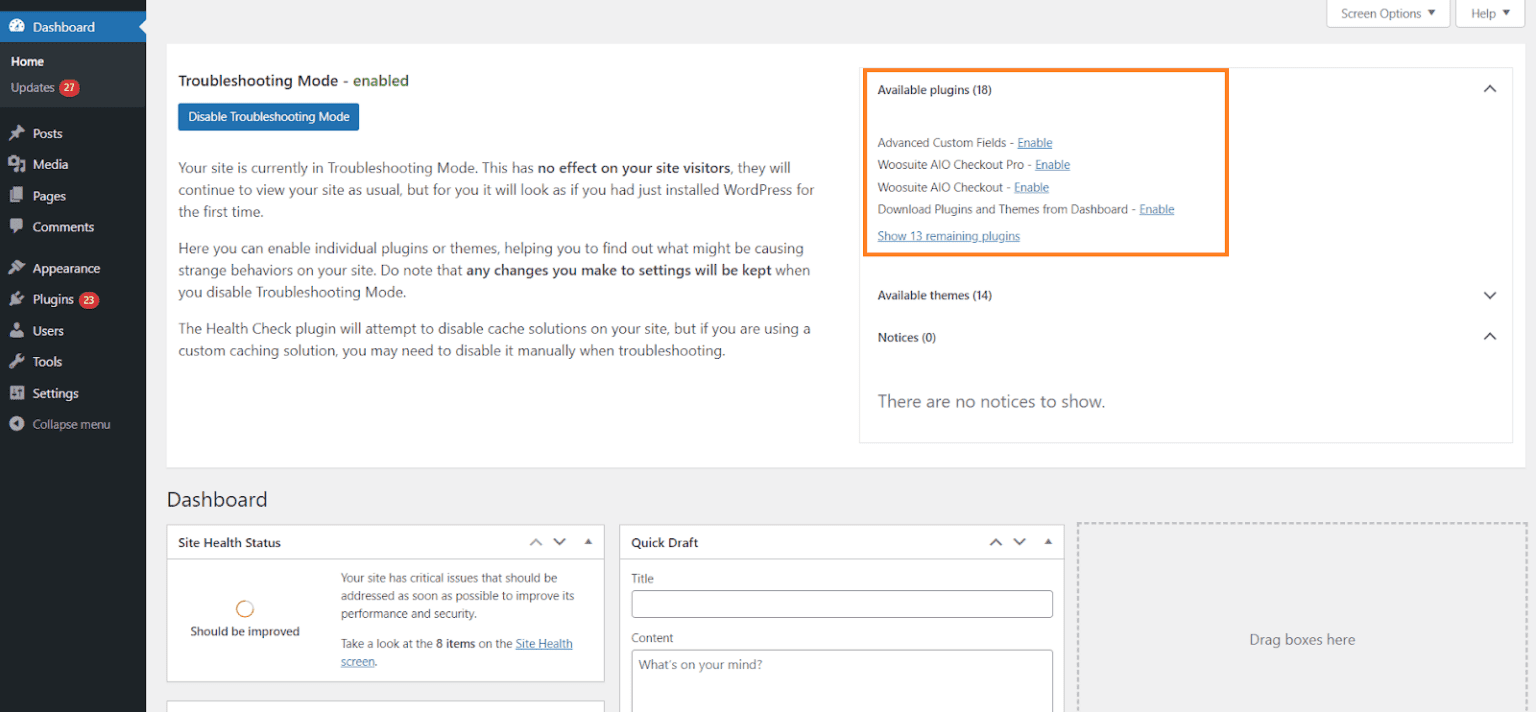Viewport: 1536px width, 712px height.
Task: Open the Appearance paintbrush icon
Action: coord(17,268)
